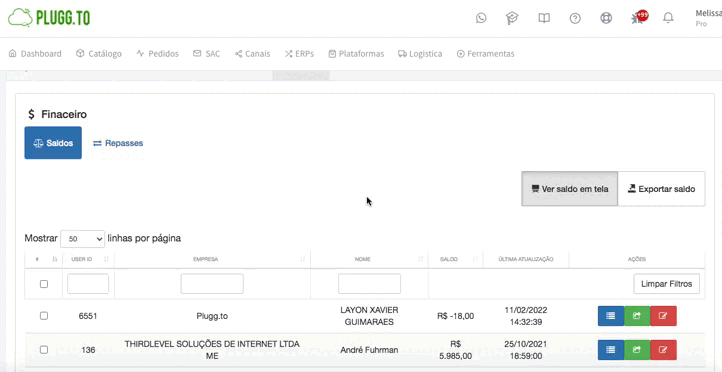
Task: Click green share button for Plugg.to row
Action: (x=637, y=316)
